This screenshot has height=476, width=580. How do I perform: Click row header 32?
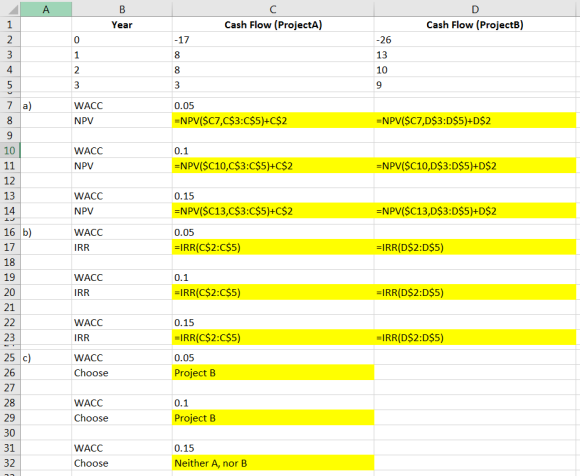[x=10, y=463]
